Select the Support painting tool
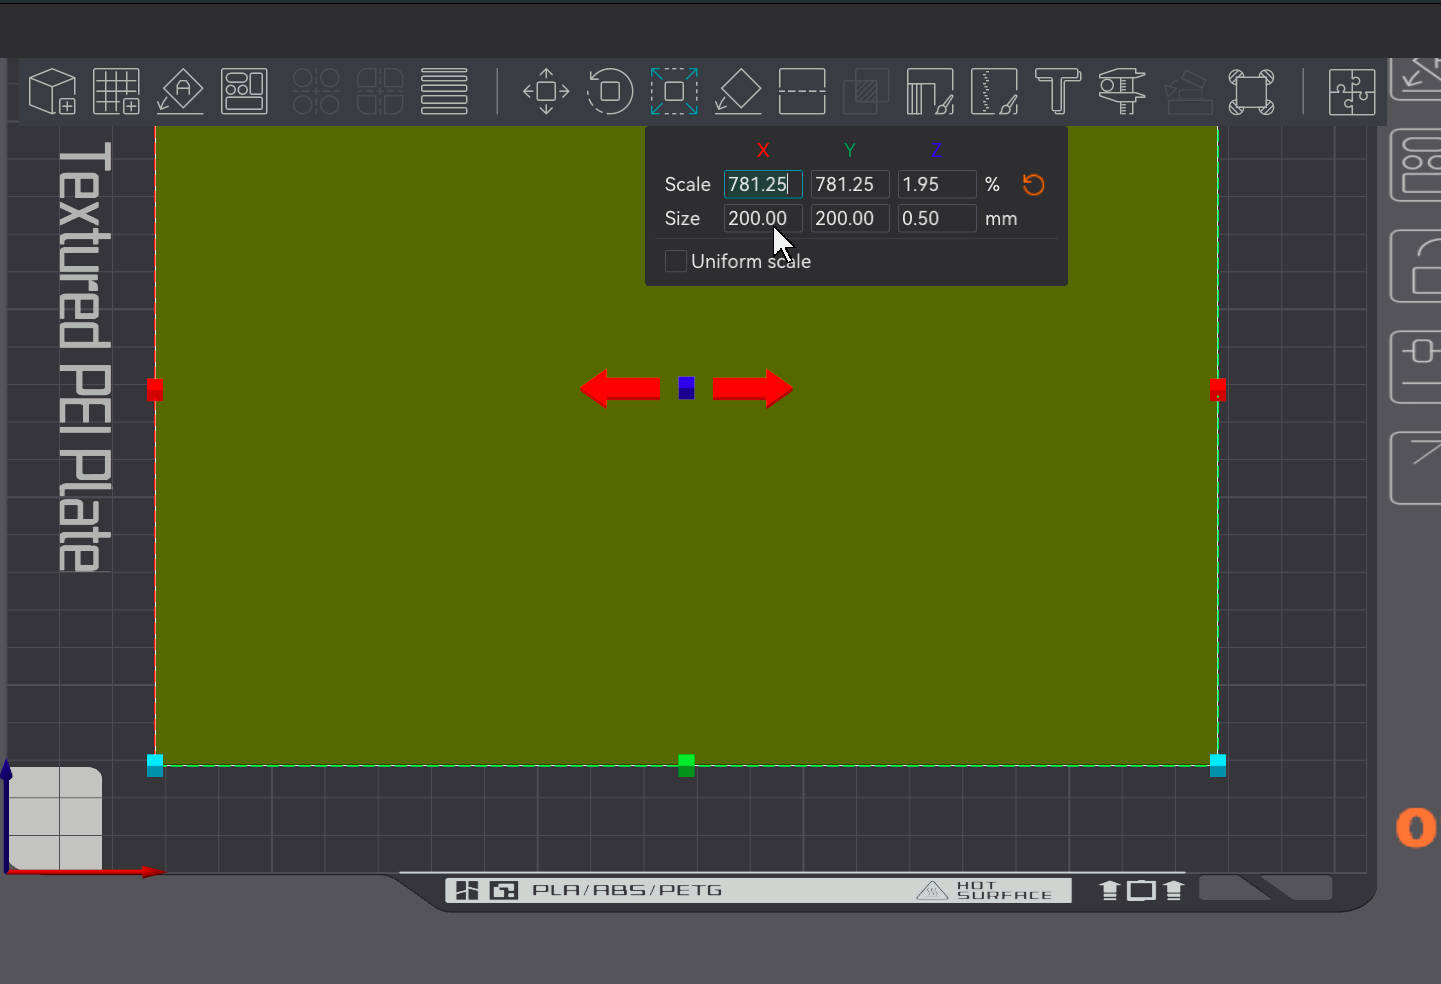1441x984 pixels. click(x=930, y=91)
